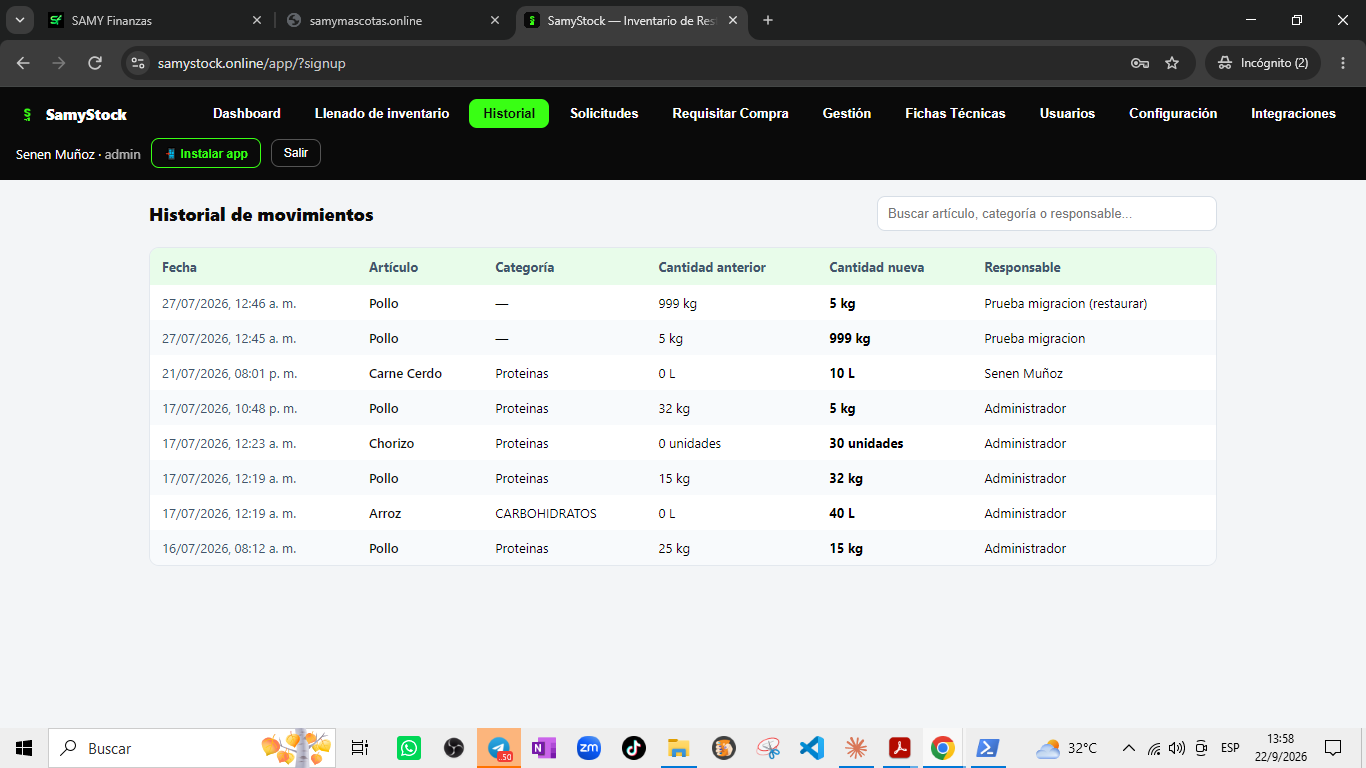Open Fichas Técnicas page
The height and width of the screenshot is (768, 1366).
click(x=955, y=114)
